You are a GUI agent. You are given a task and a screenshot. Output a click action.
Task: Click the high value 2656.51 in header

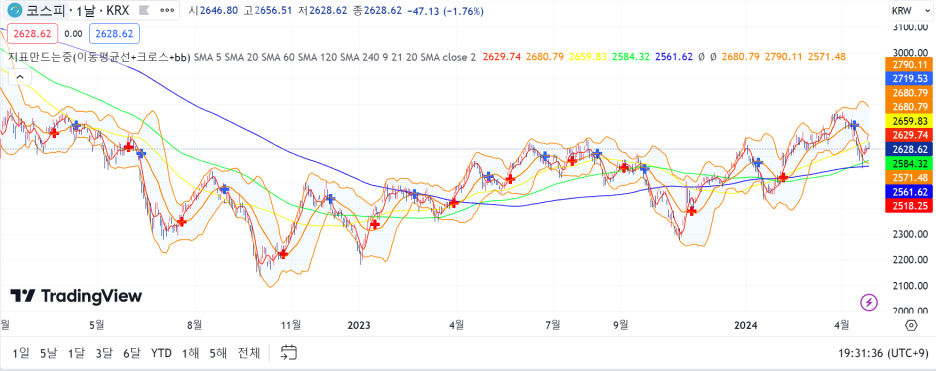tap(274, 11)
